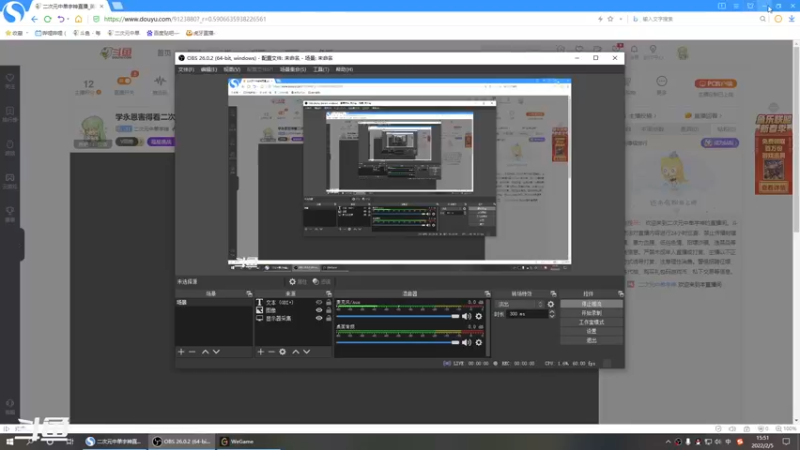Remove selected scene with minus icon

pyautogui.click(x=192, y=352)
